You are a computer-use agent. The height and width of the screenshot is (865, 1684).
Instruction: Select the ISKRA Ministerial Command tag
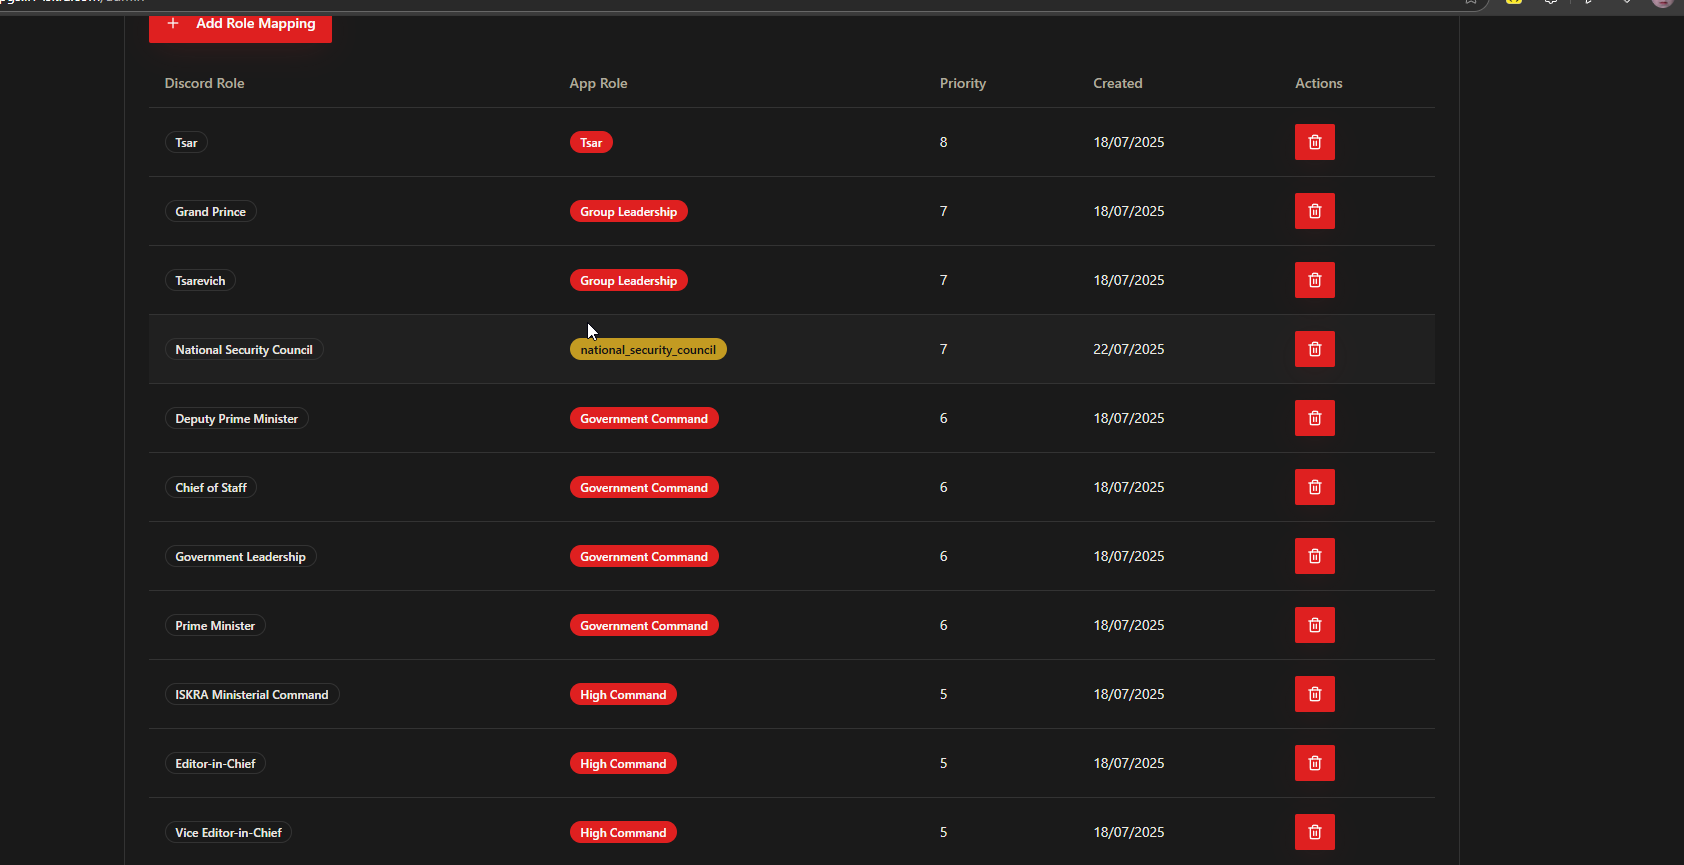pos(252,694)
